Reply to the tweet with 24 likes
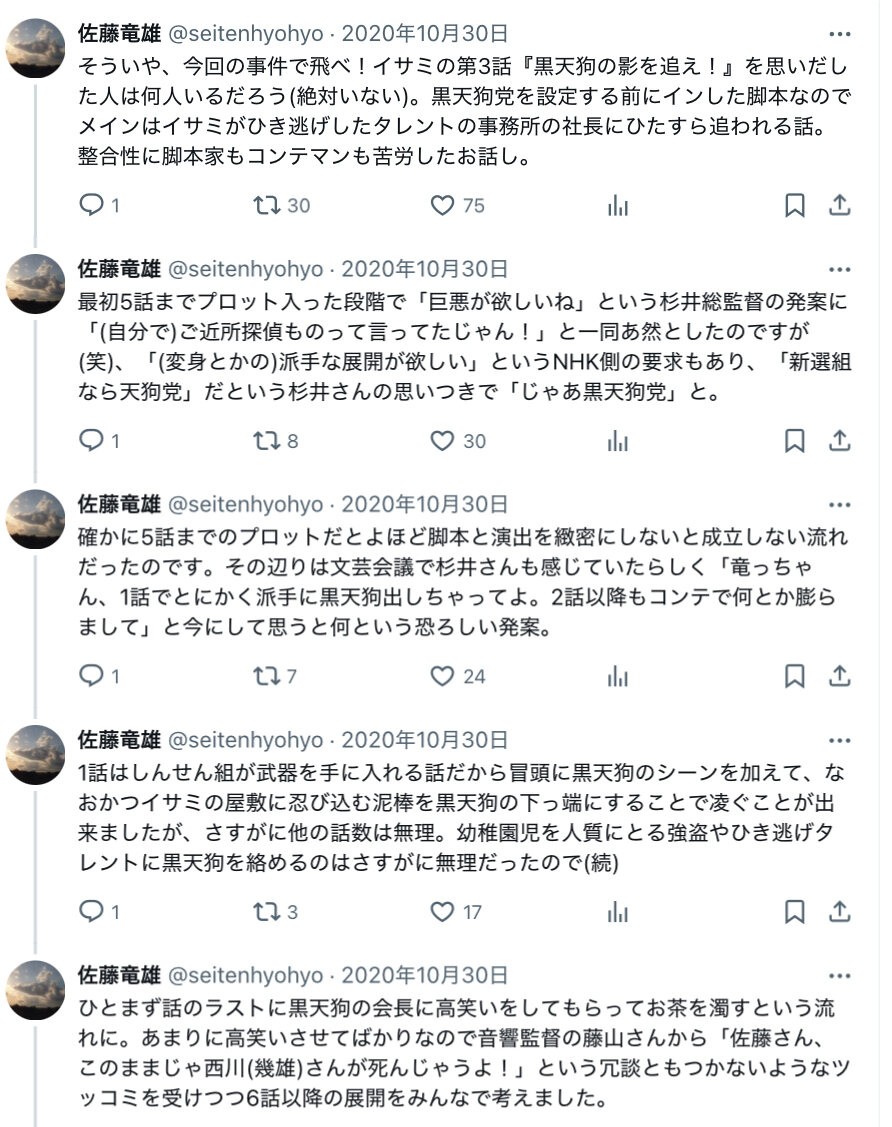 coord(92,676)
